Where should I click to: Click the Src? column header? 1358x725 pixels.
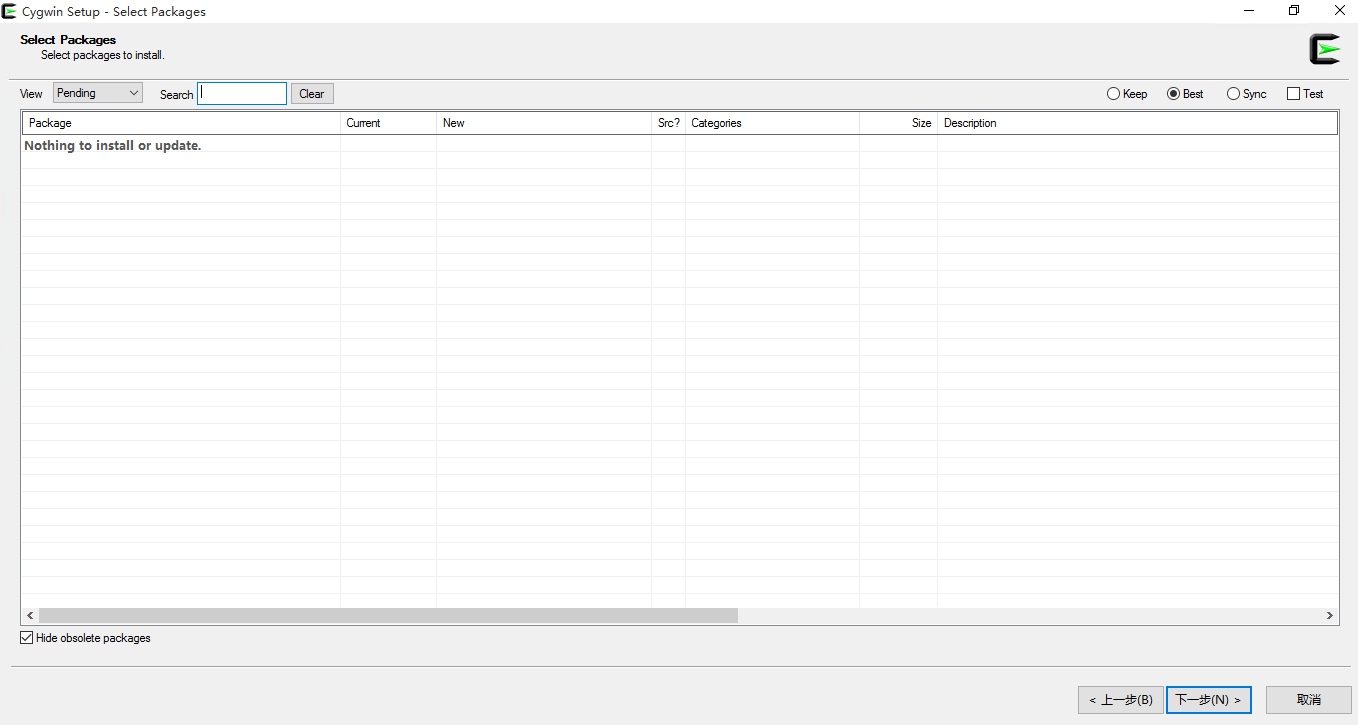669,123
